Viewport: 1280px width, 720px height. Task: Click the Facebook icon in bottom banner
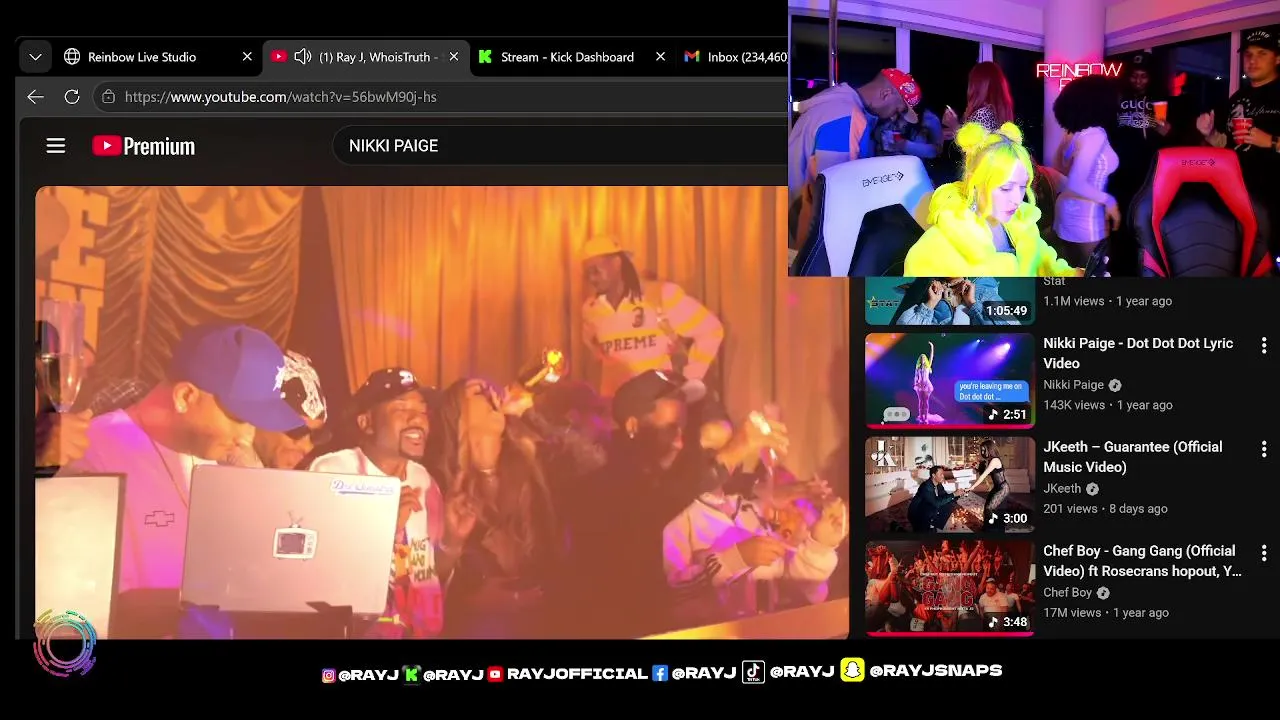(660, 673)
